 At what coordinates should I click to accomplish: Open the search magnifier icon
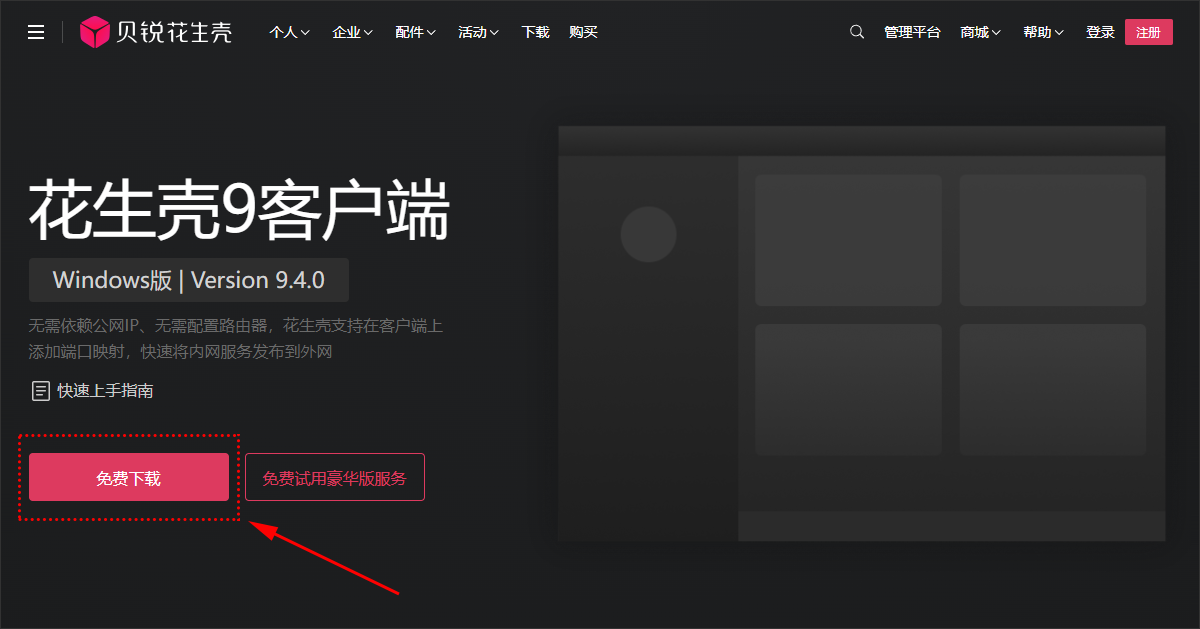pyautogui.click(x=857, y=32)
